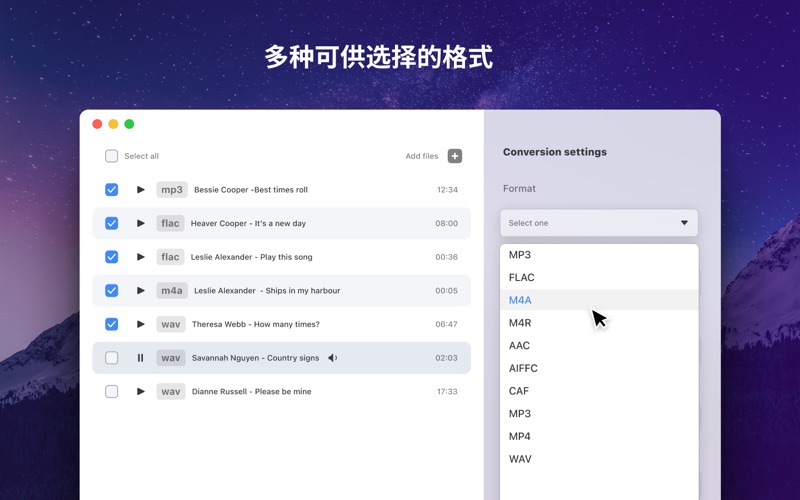Play the Bessie Cooper track
Screen dimensions: 800x500
point(141,190)
